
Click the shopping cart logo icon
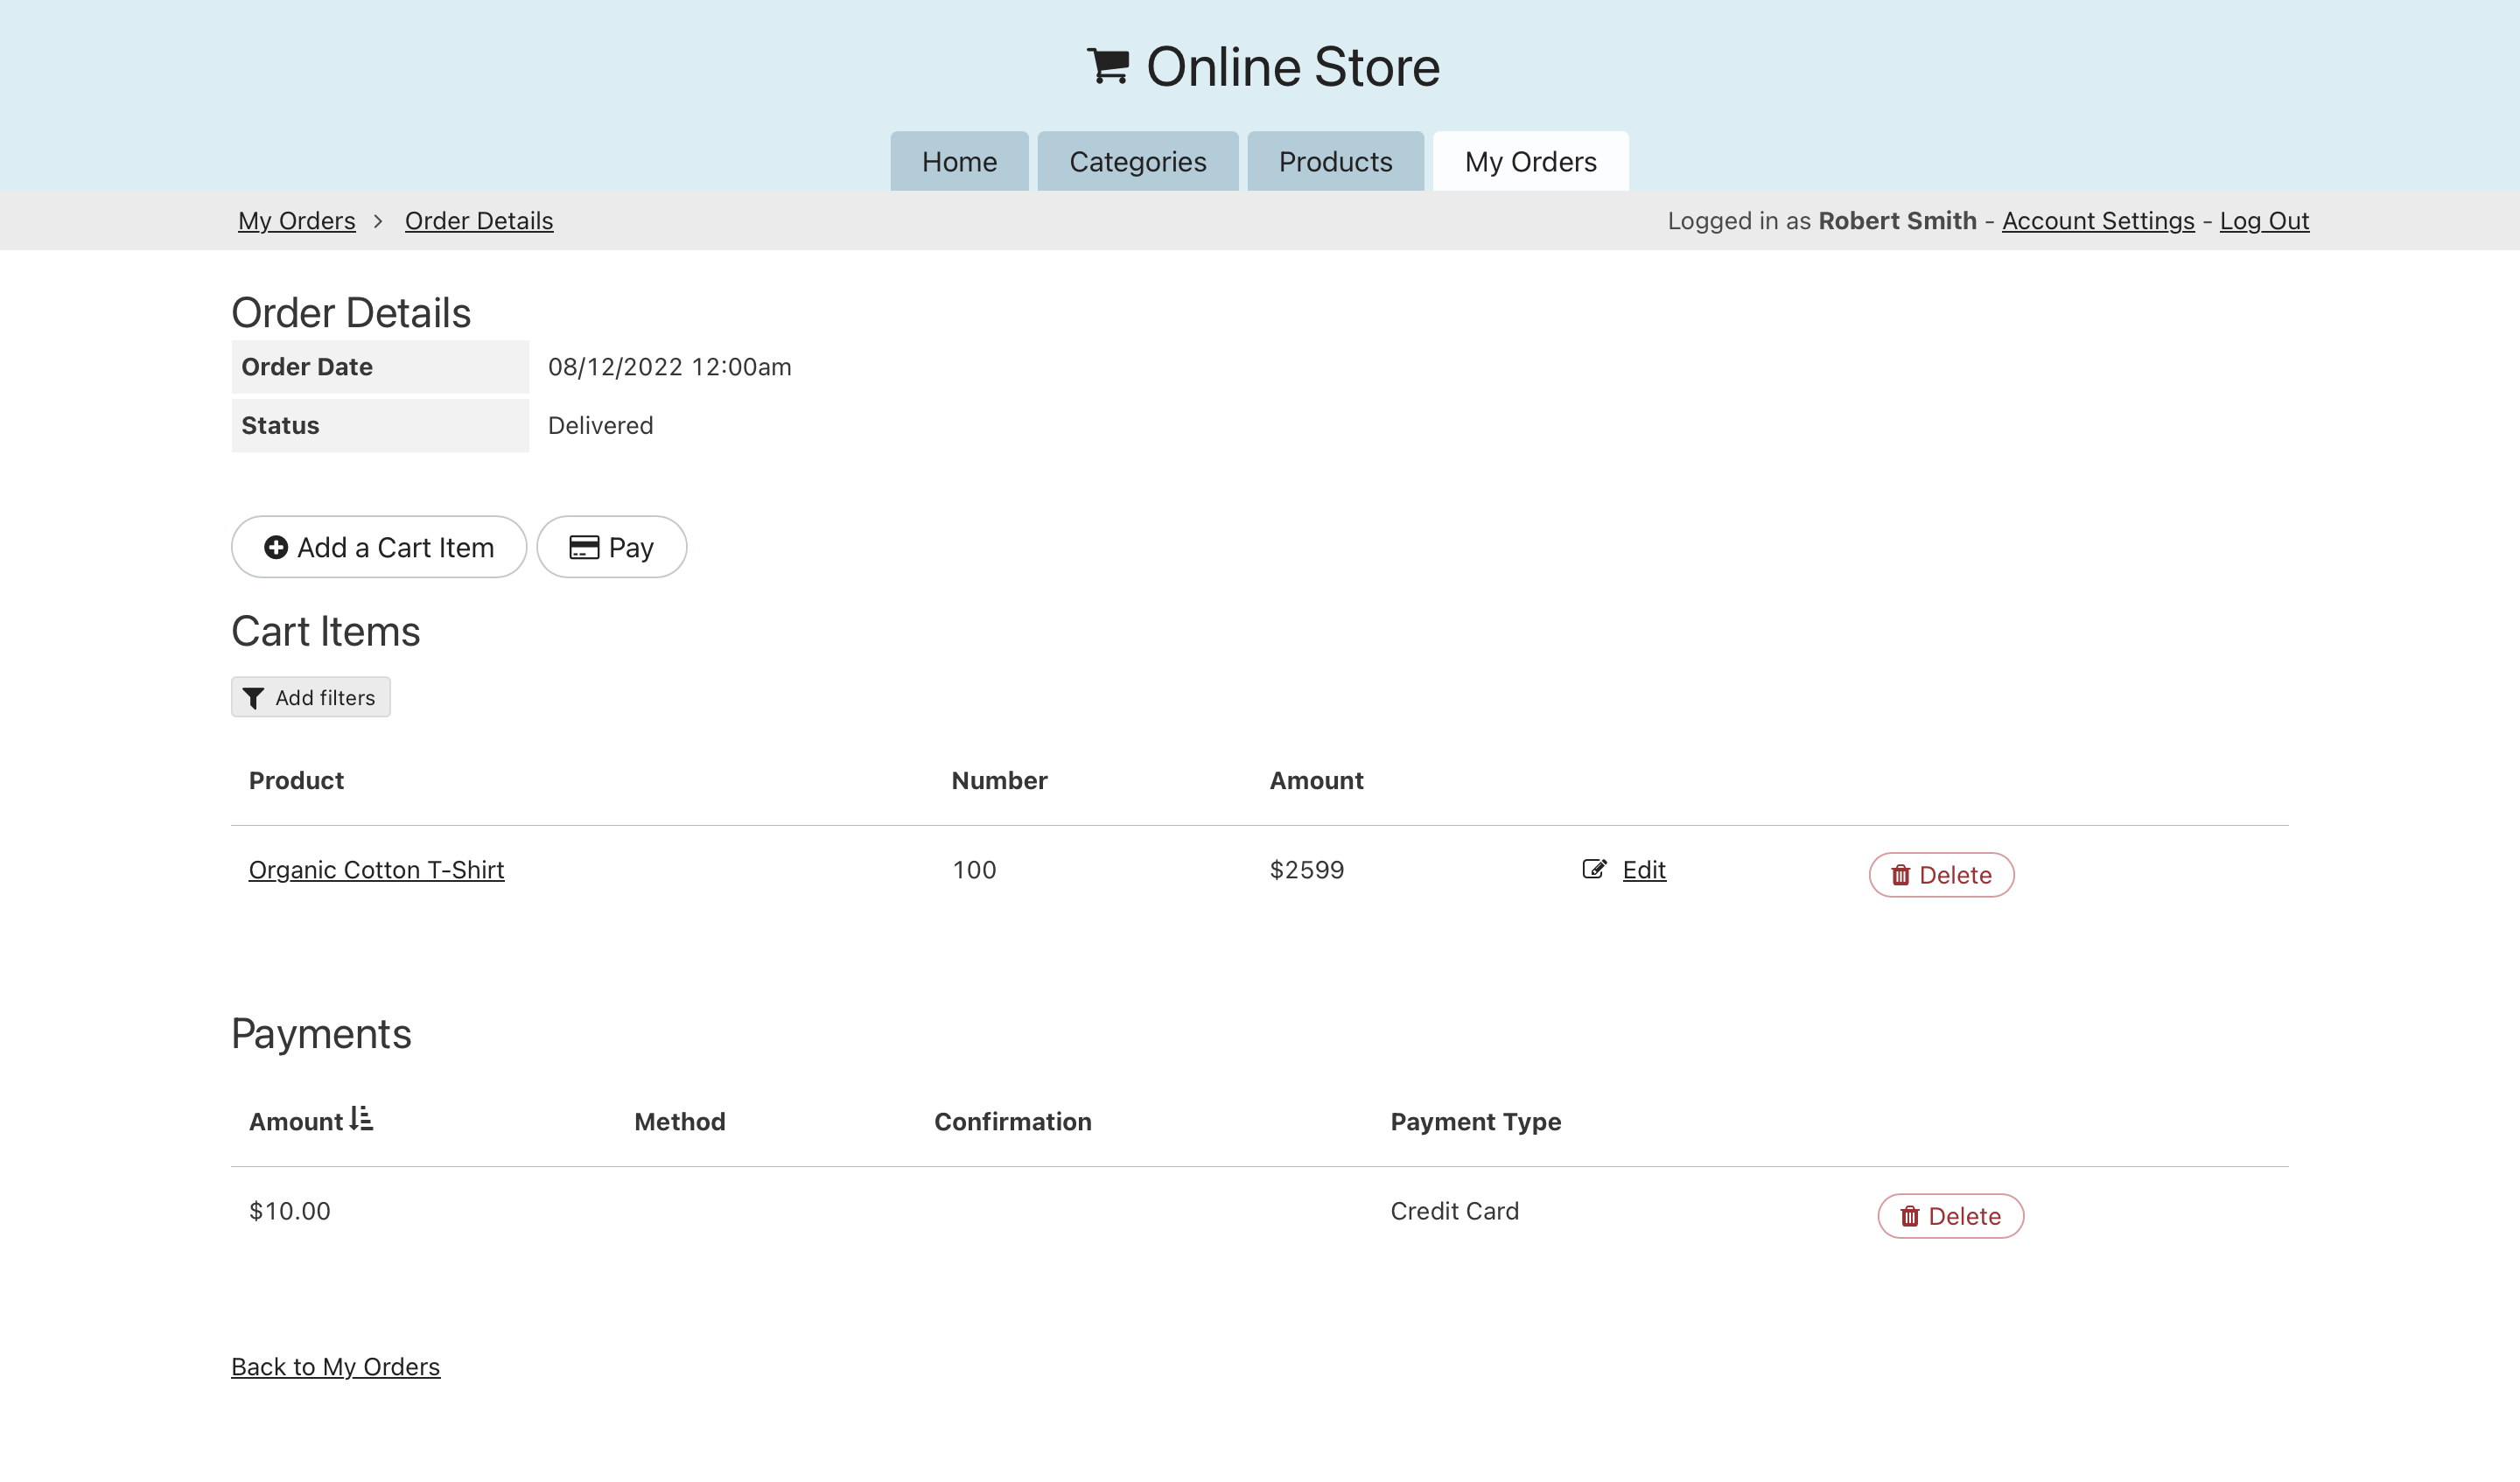1108,67
